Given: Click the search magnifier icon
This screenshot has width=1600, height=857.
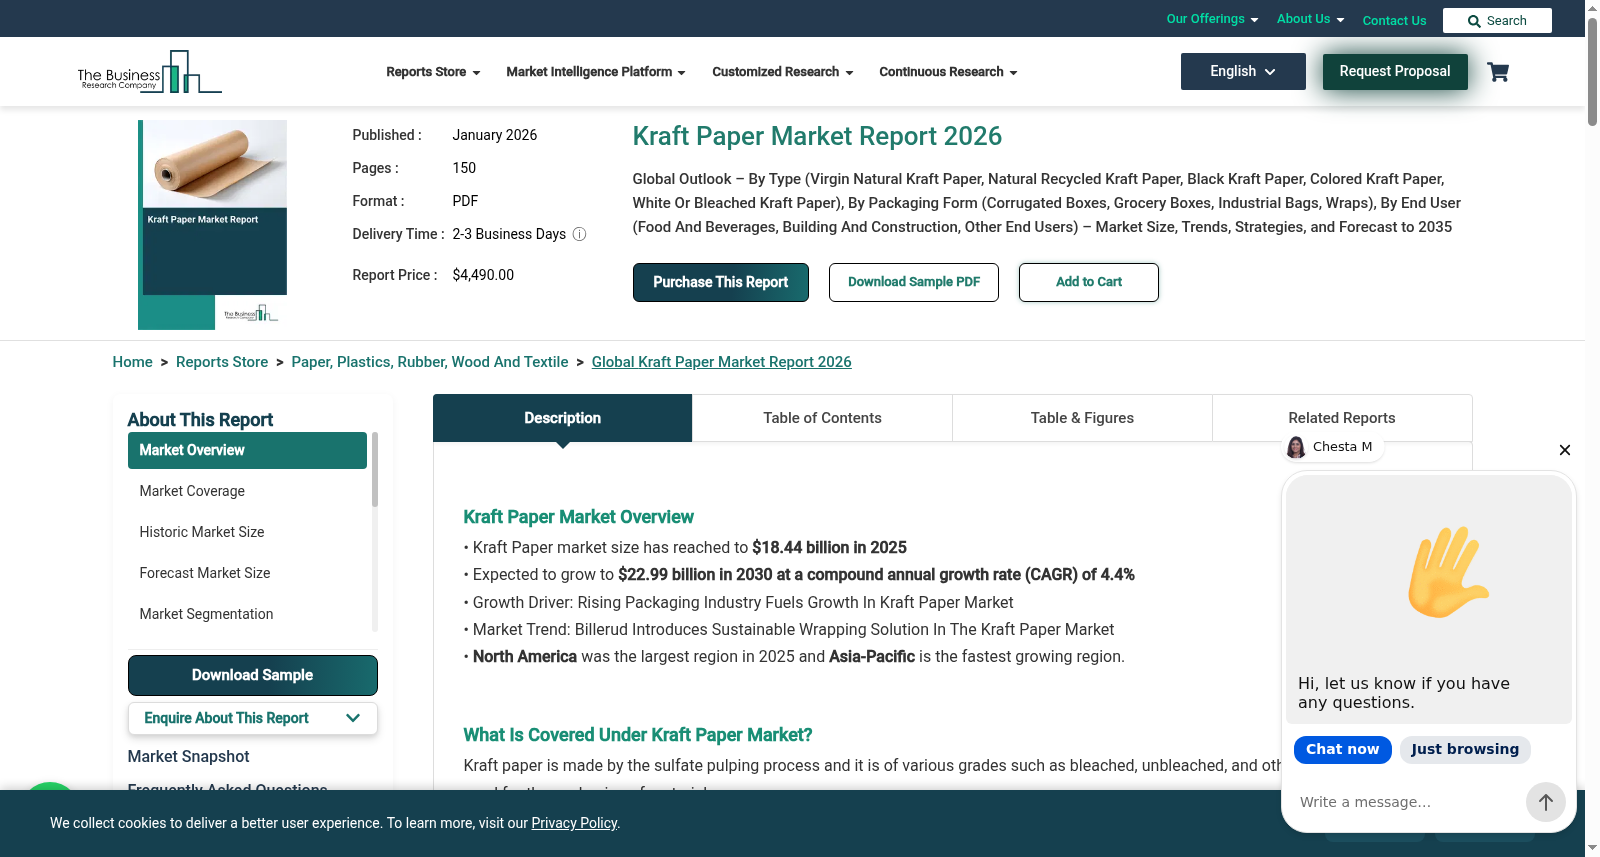Looking at the screenshot, I should point(1474,21).
